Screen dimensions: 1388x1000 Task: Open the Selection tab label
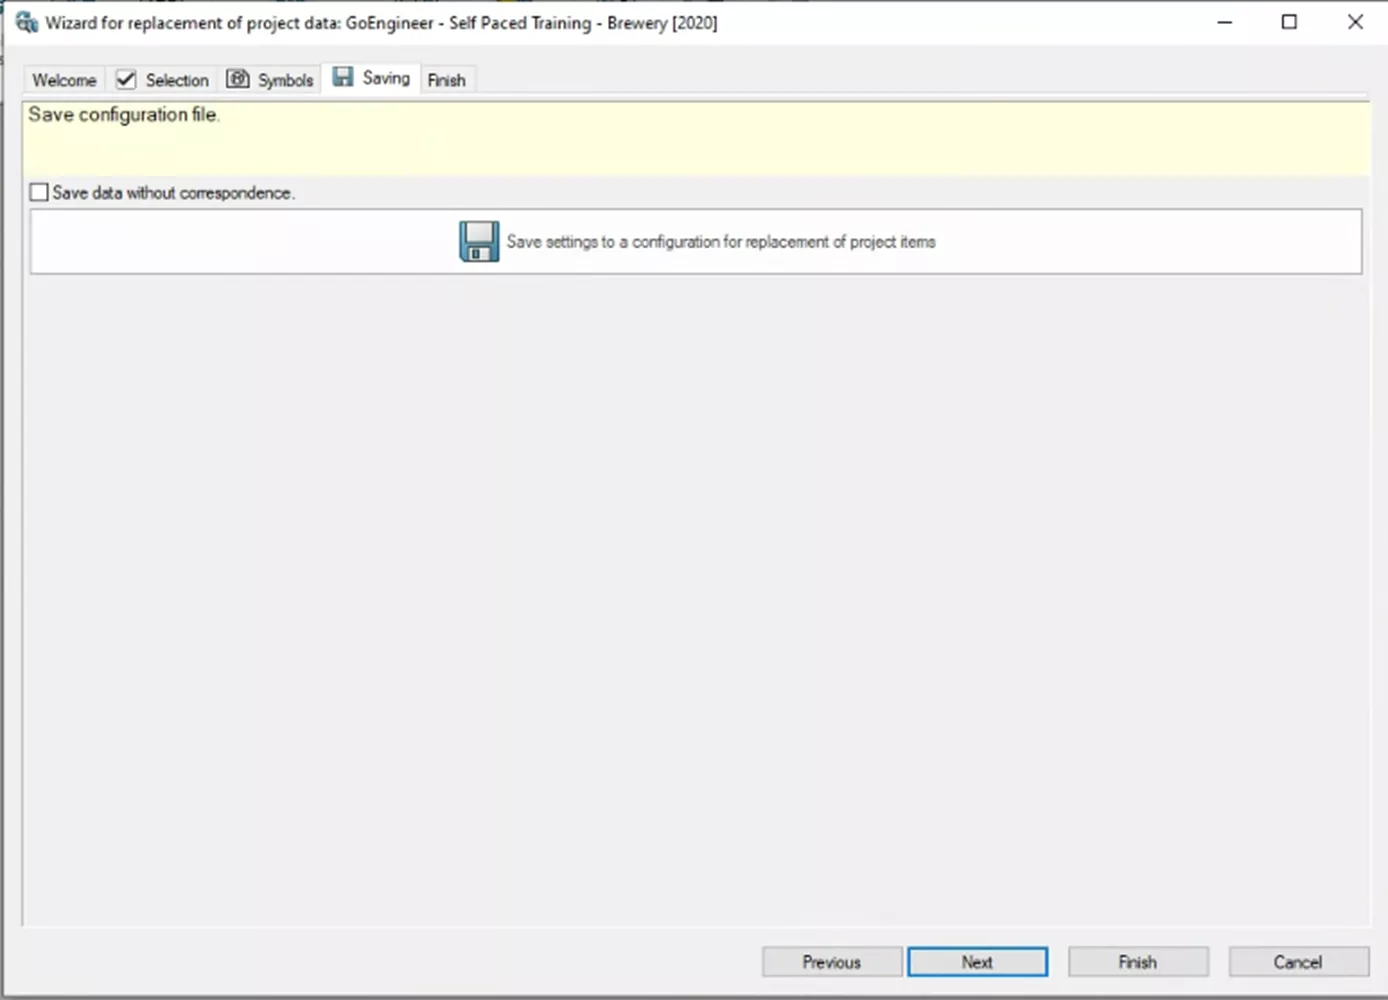click(x=177, y=80)
